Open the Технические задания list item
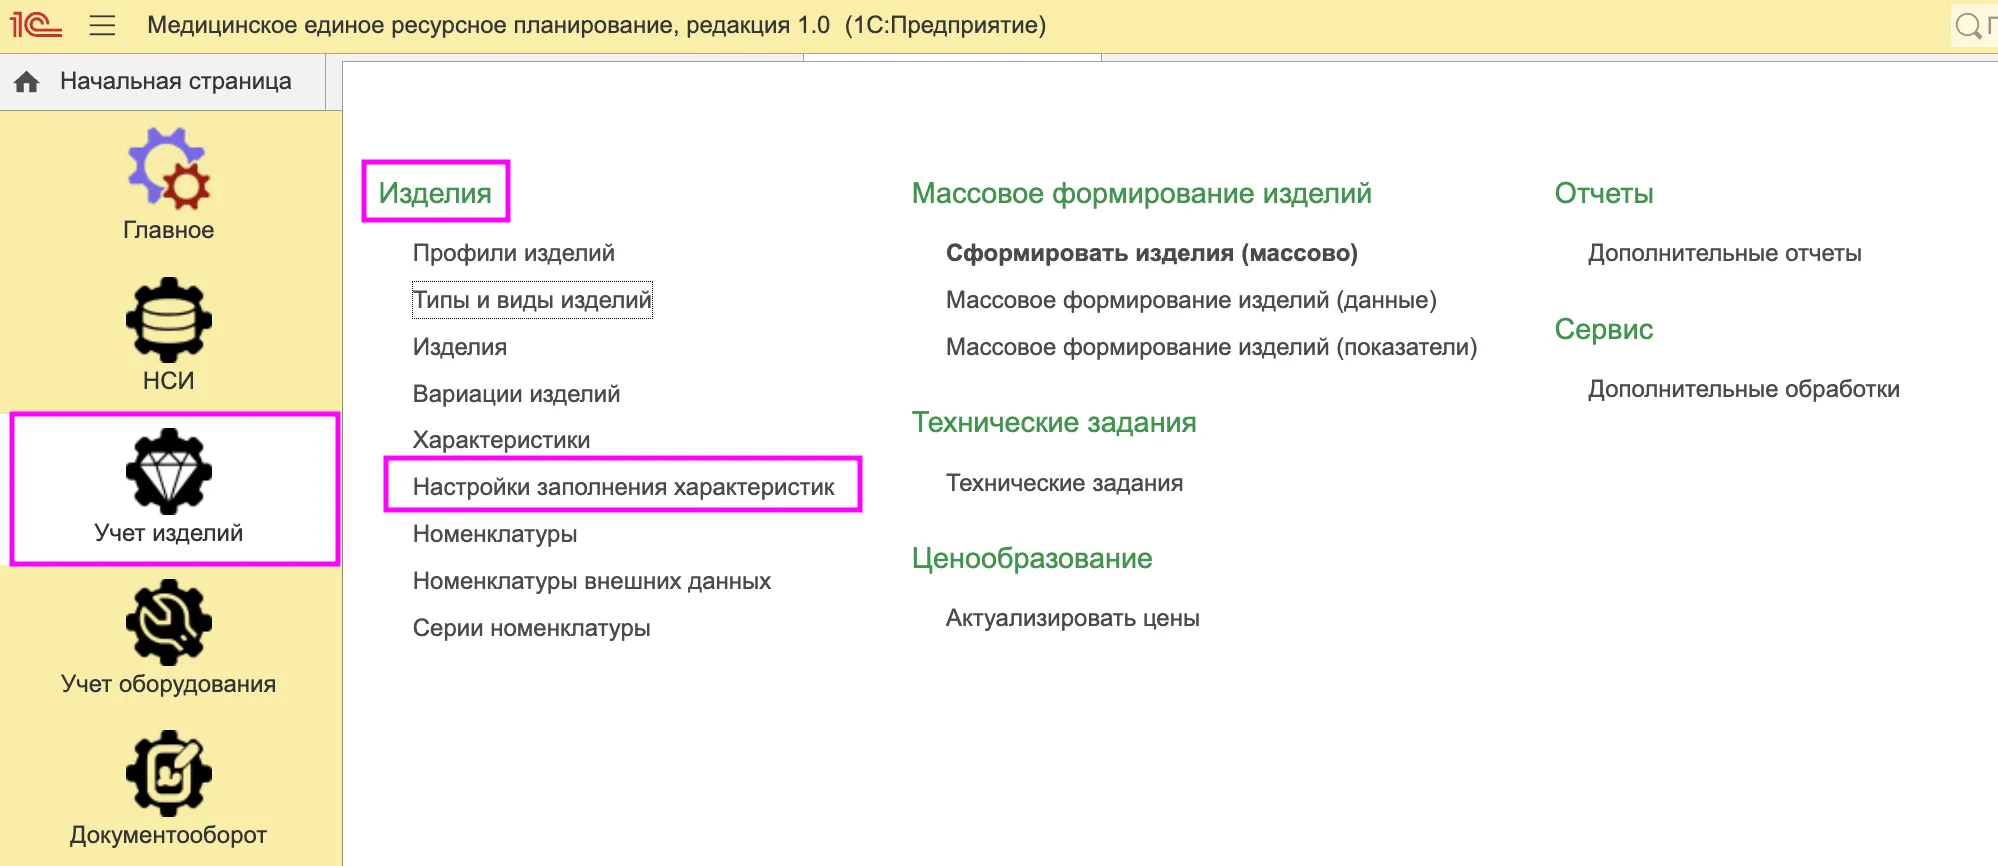 point(1064,483)
